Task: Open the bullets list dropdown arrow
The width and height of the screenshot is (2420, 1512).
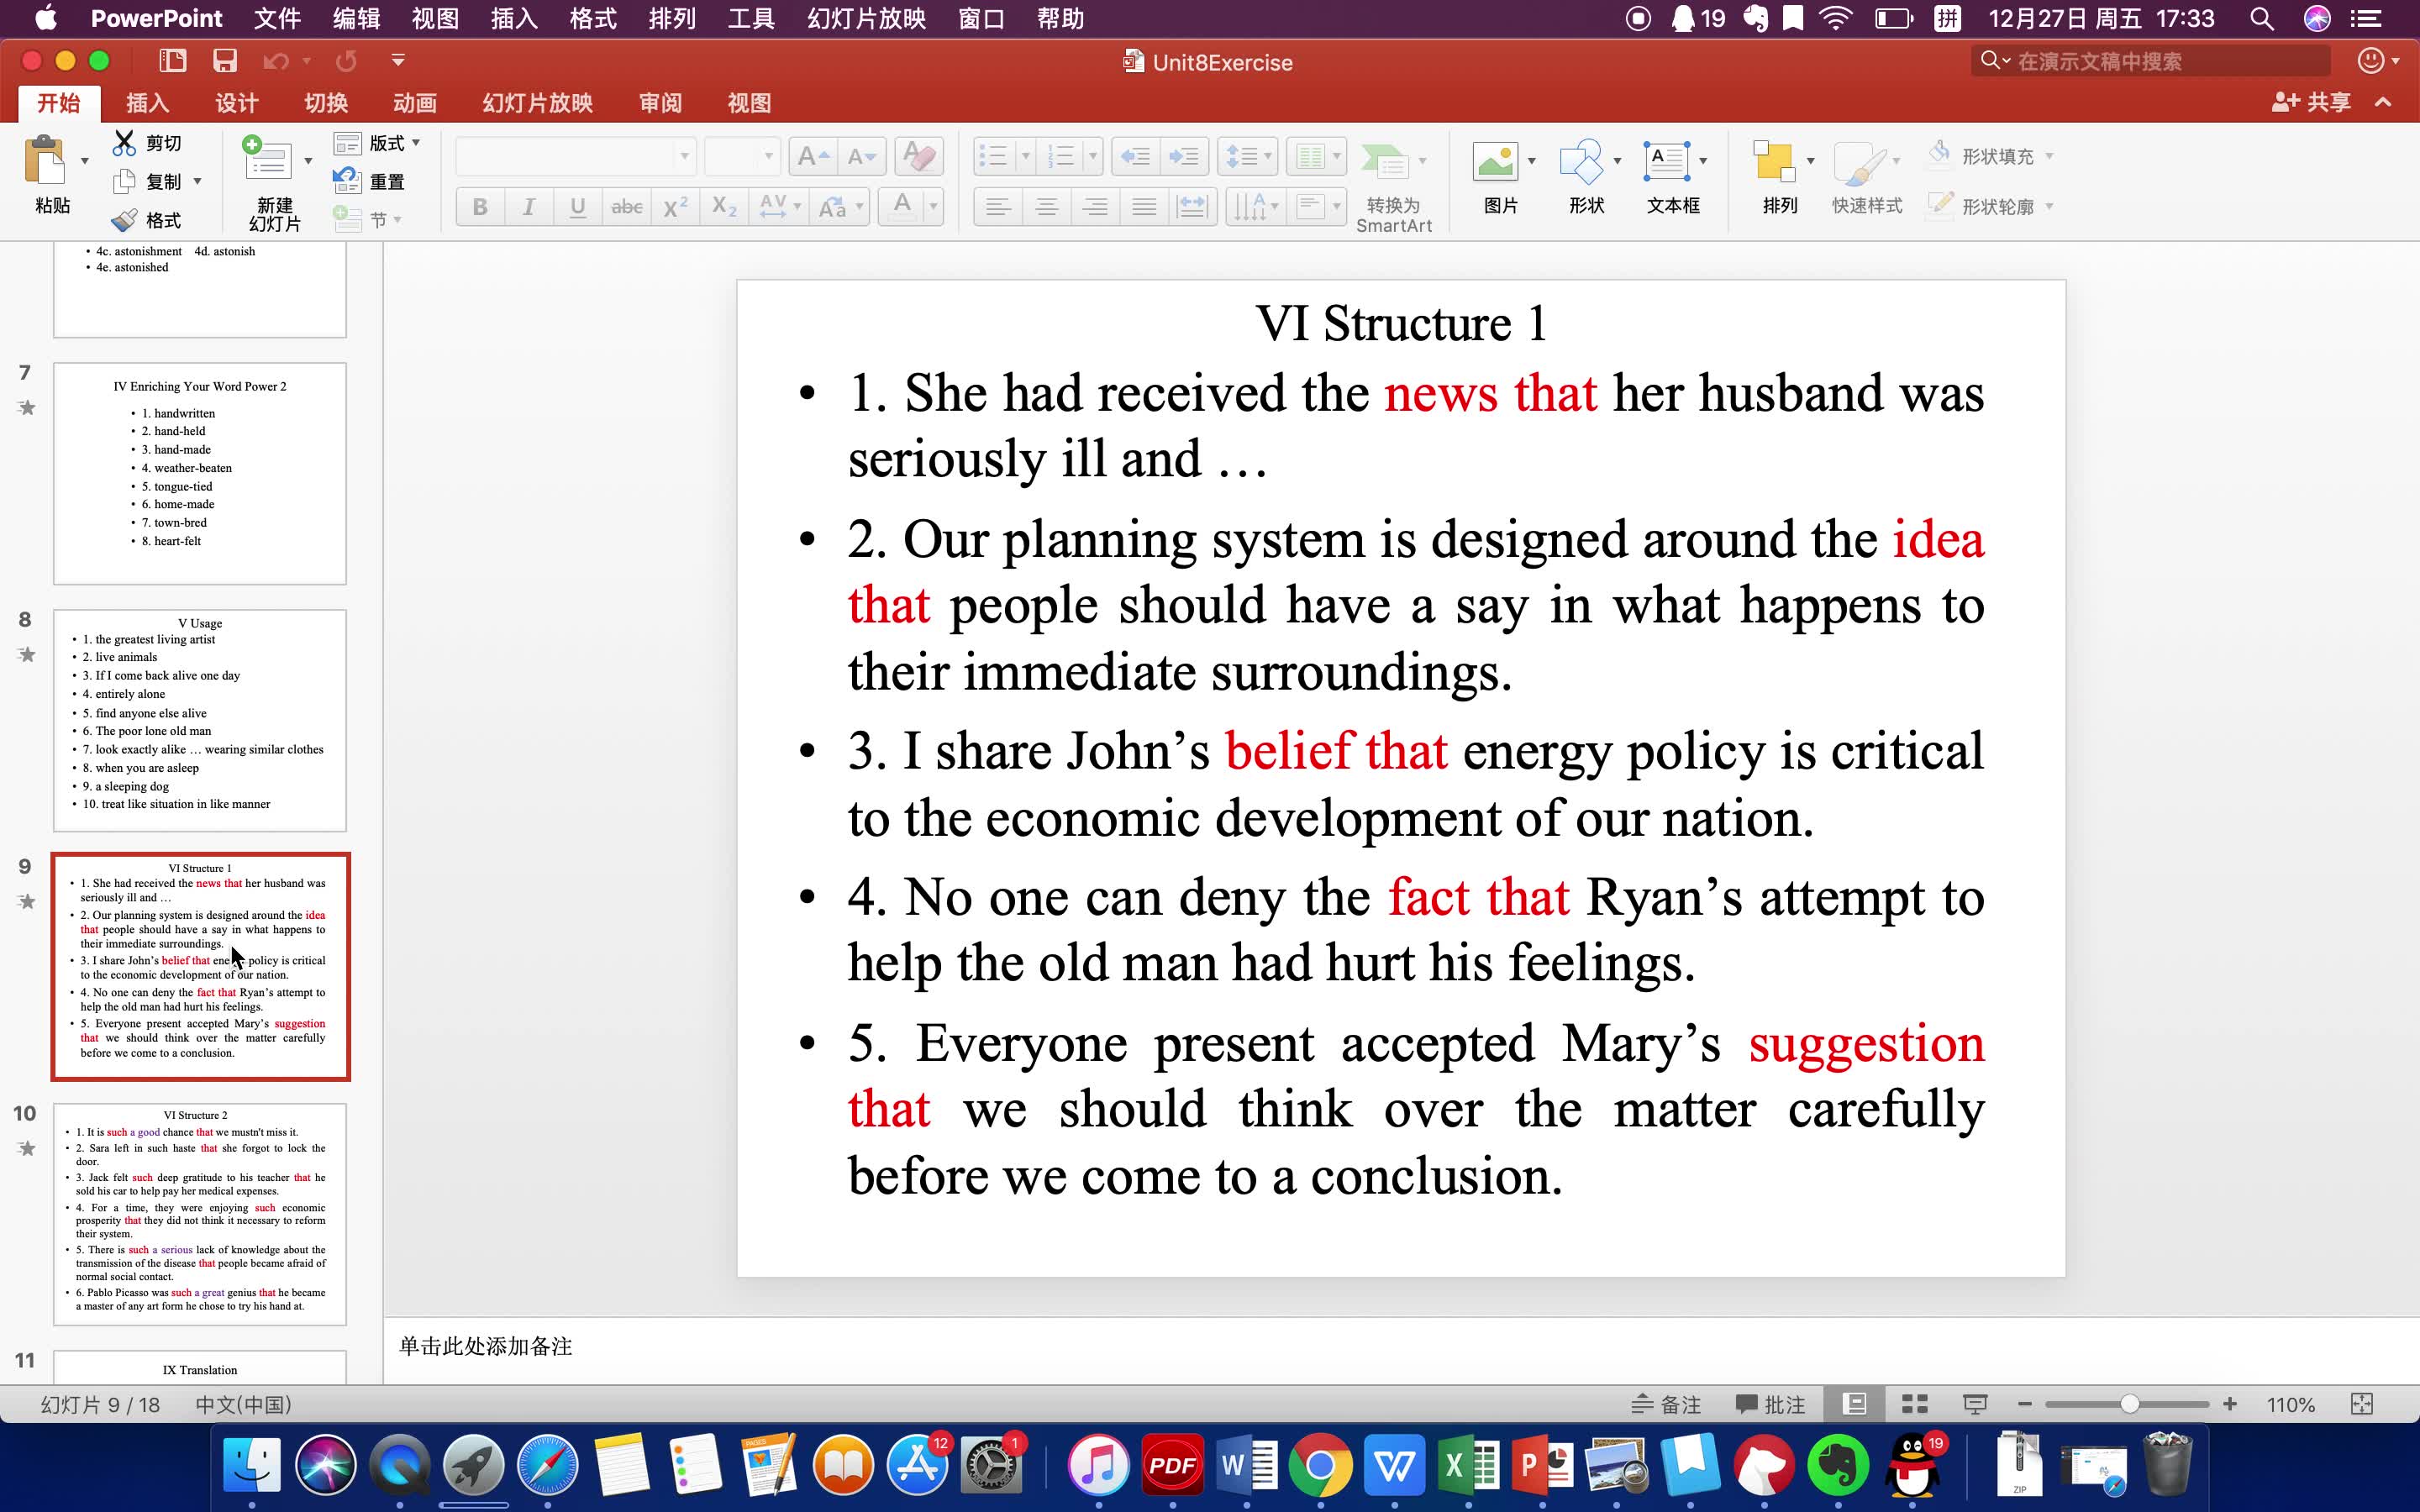Action: click(x=1025, y=156)
